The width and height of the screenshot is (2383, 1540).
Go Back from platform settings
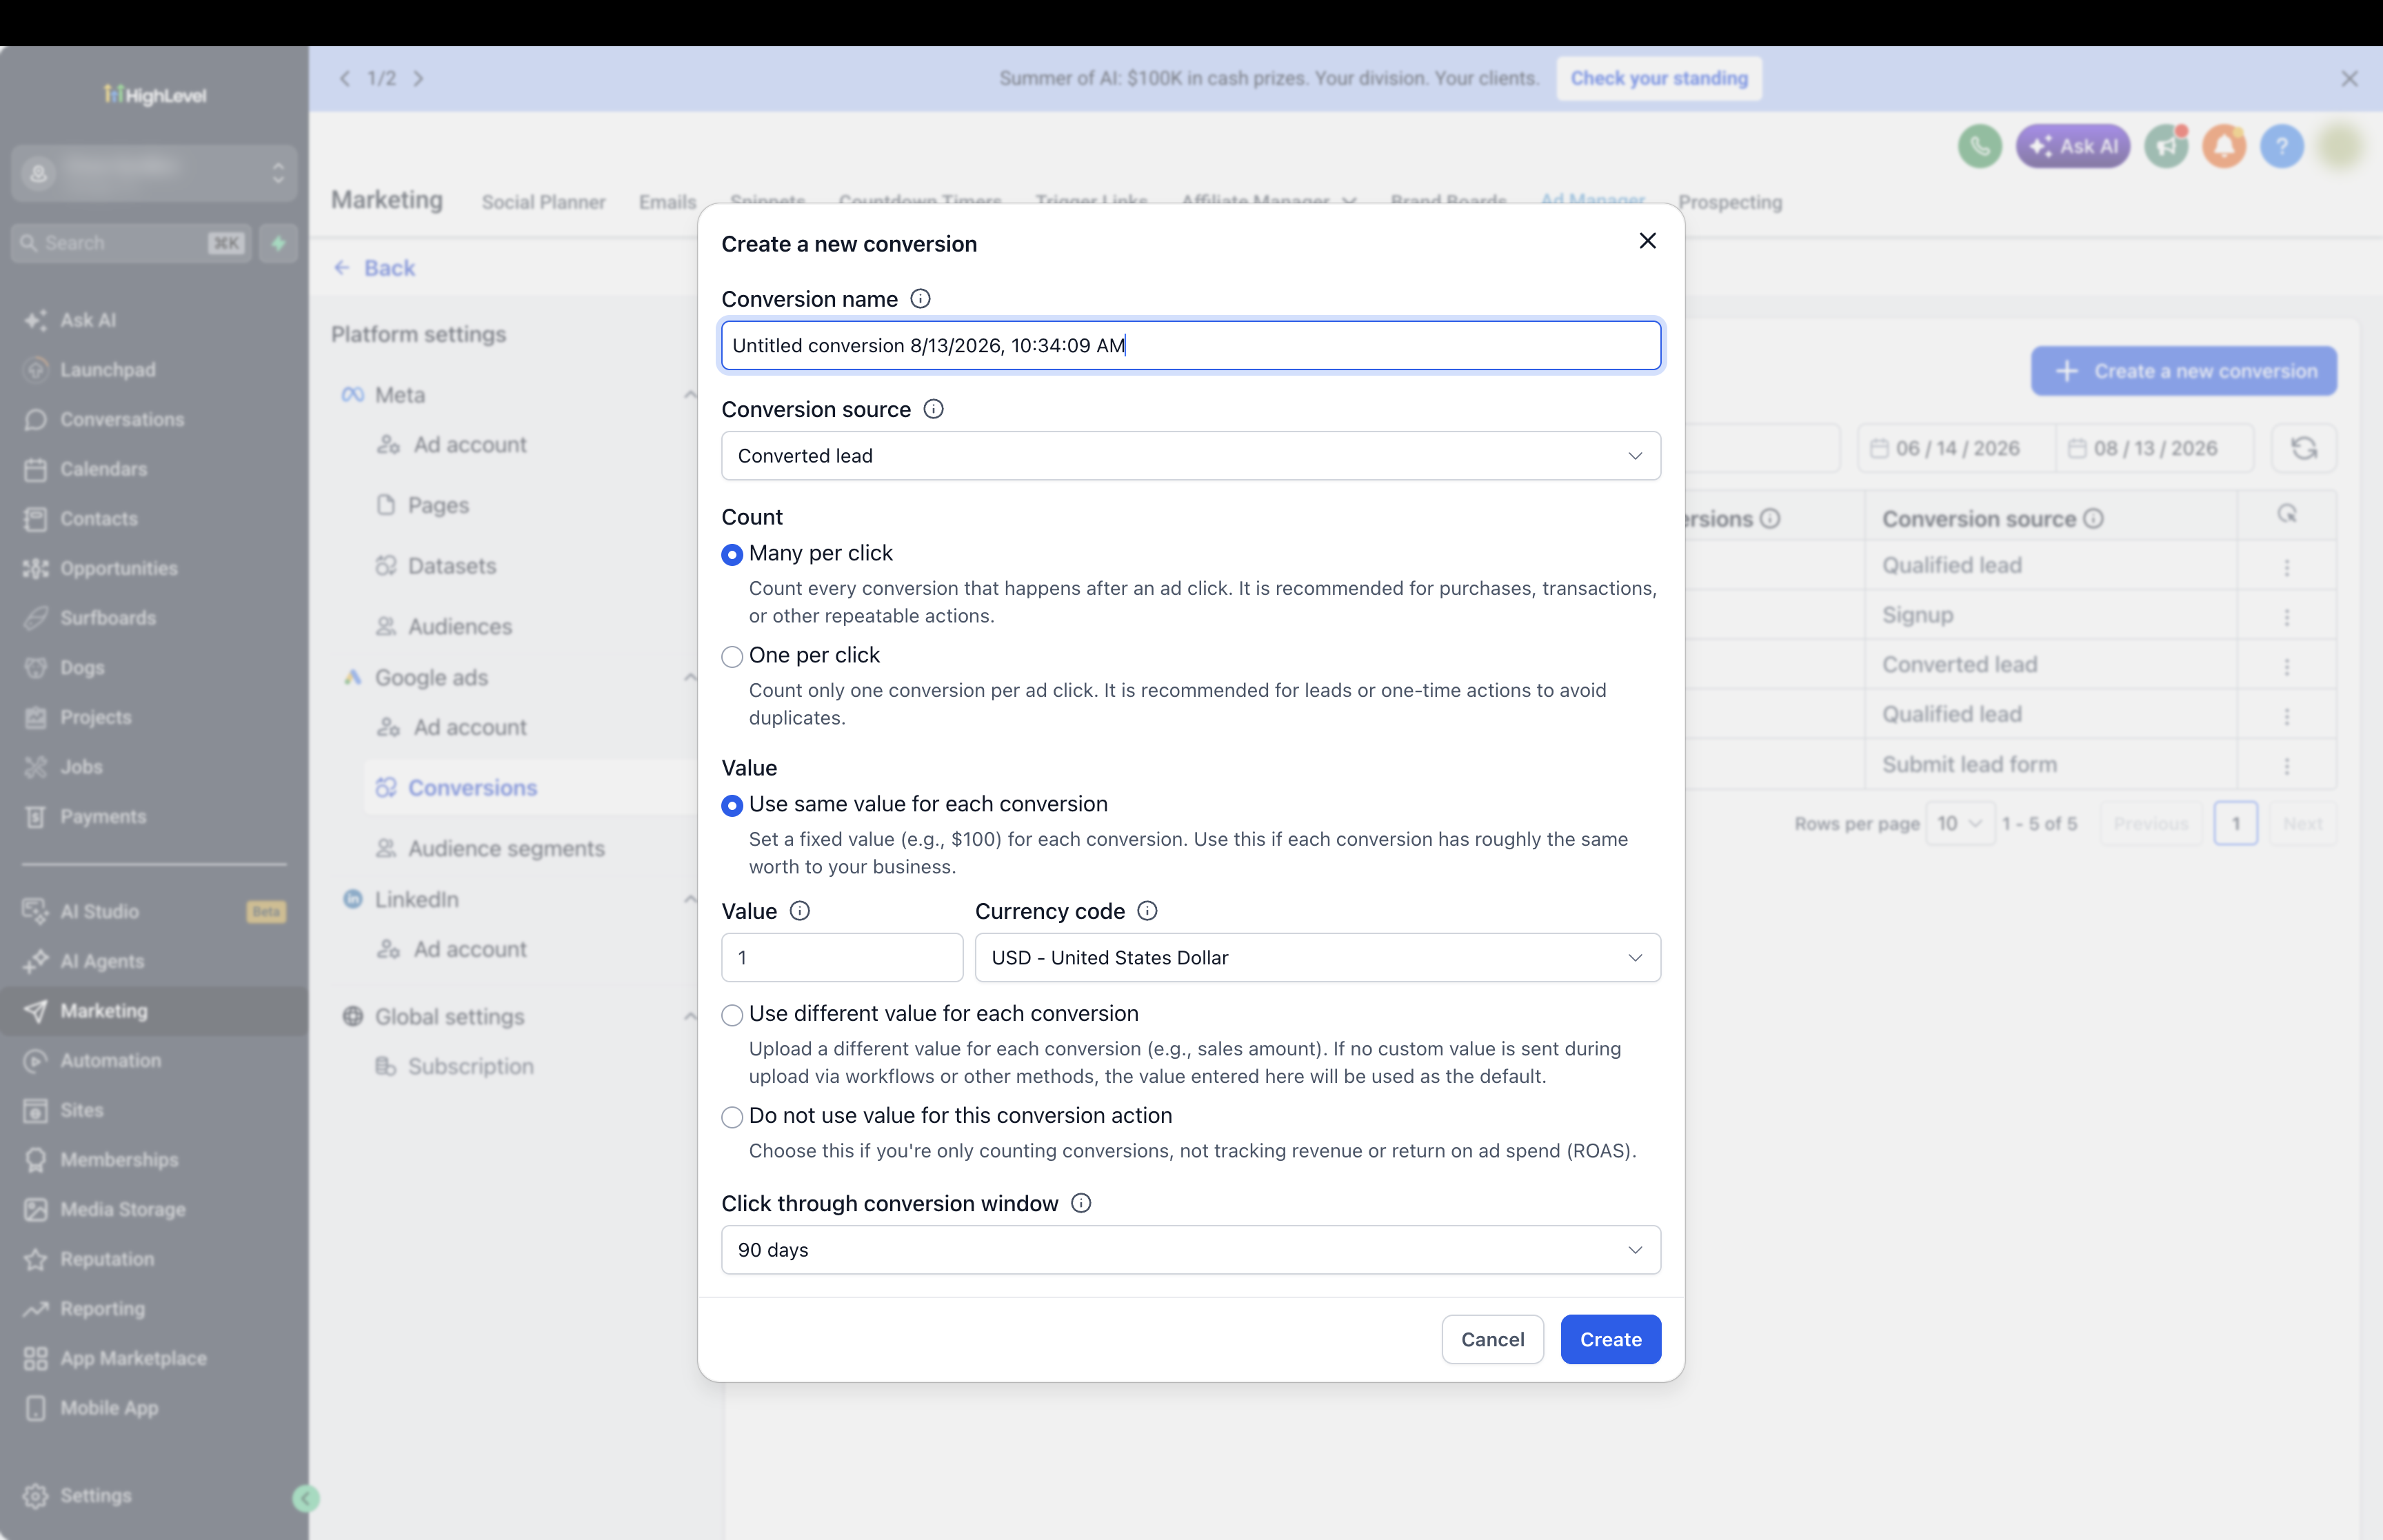(x=374, y=268)
